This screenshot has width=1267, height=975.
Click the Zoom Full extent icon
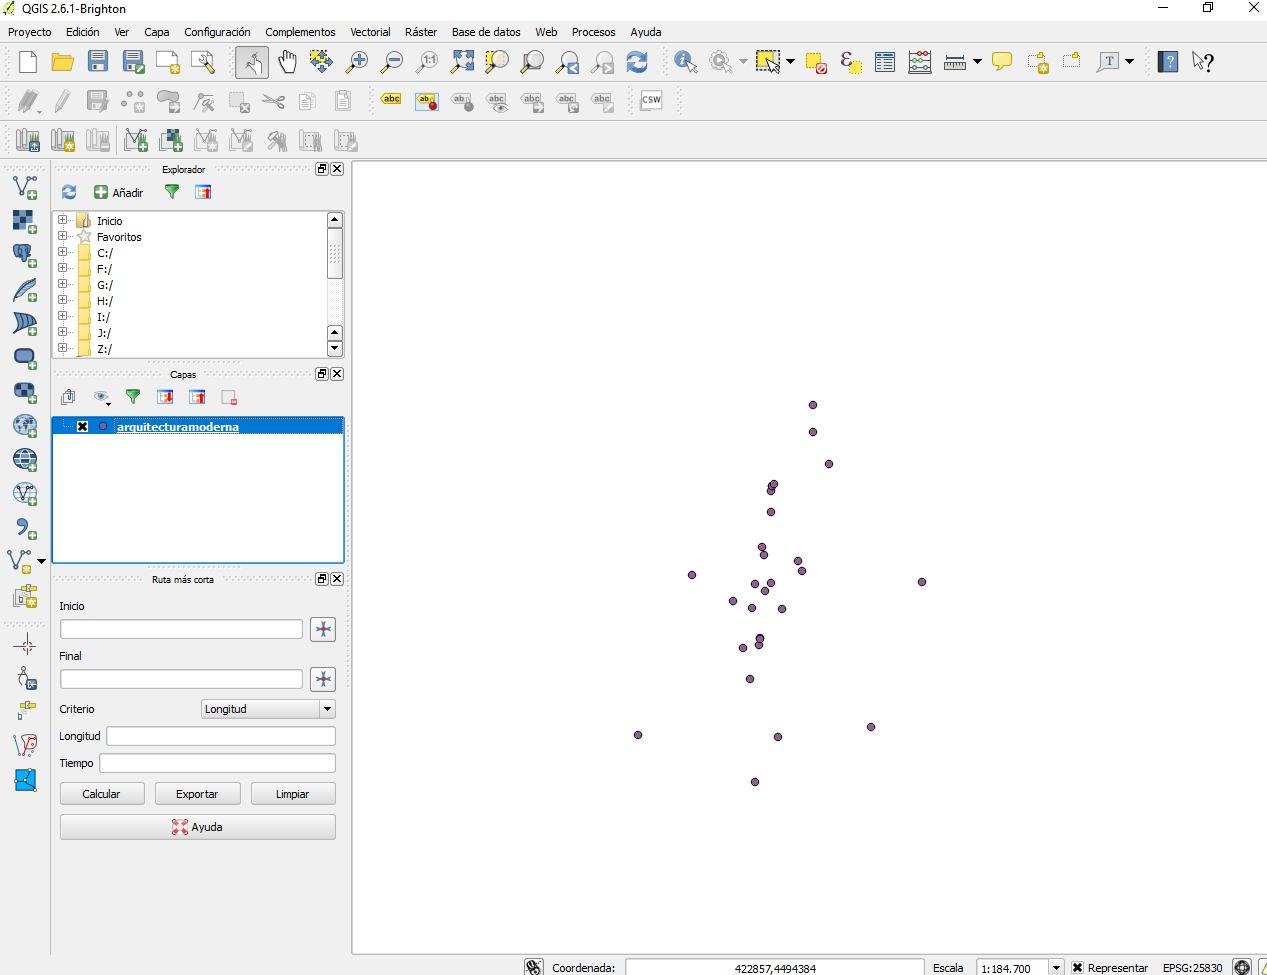462,62
